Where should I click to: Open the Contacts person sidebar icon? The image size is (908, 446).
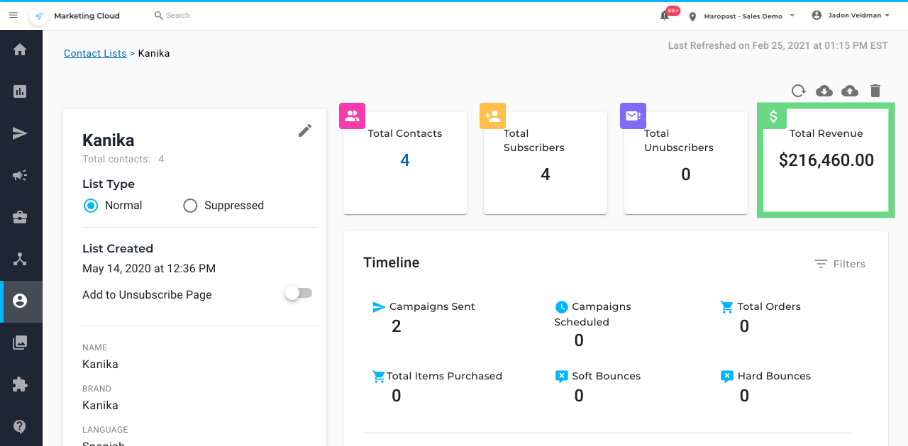pyautogui.click(x=20, y=301)
